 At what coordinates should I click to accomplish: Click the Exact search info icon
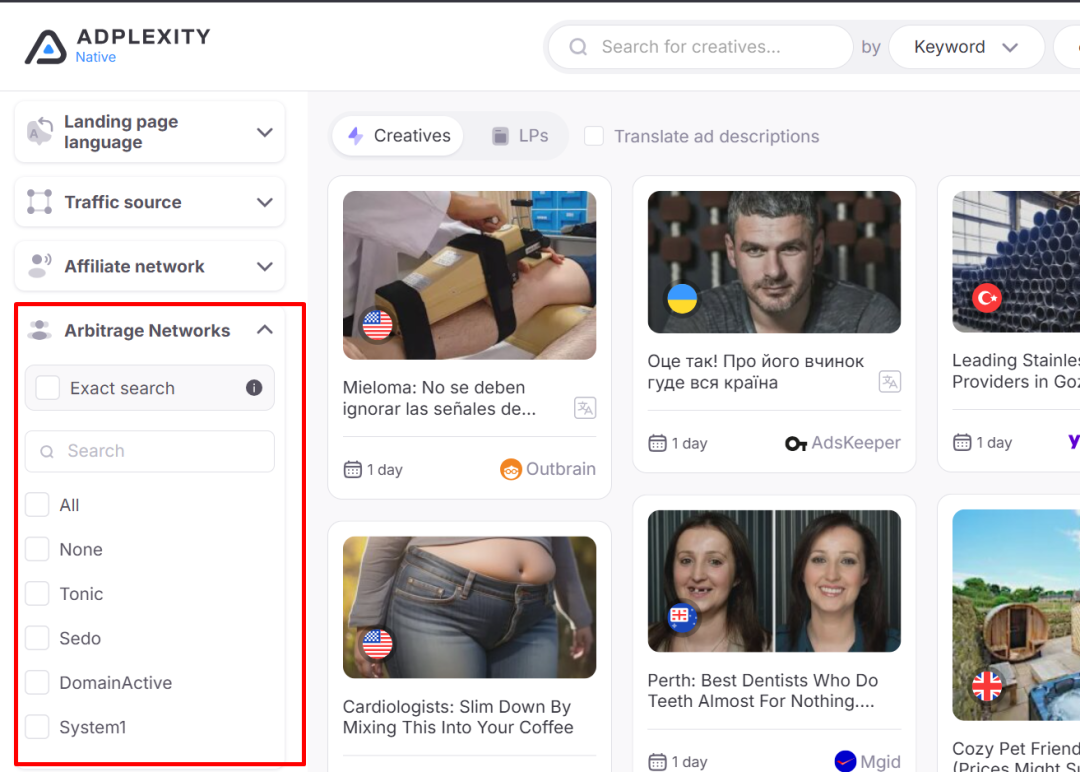point(254,388)
